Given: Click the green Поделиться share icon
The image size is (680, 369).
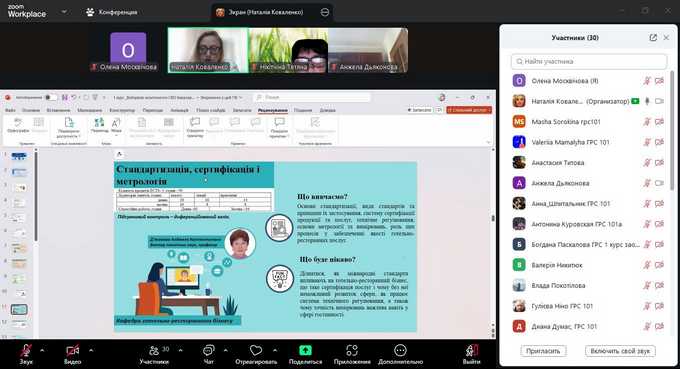Looking at the screenshot, I should point(305,350).
